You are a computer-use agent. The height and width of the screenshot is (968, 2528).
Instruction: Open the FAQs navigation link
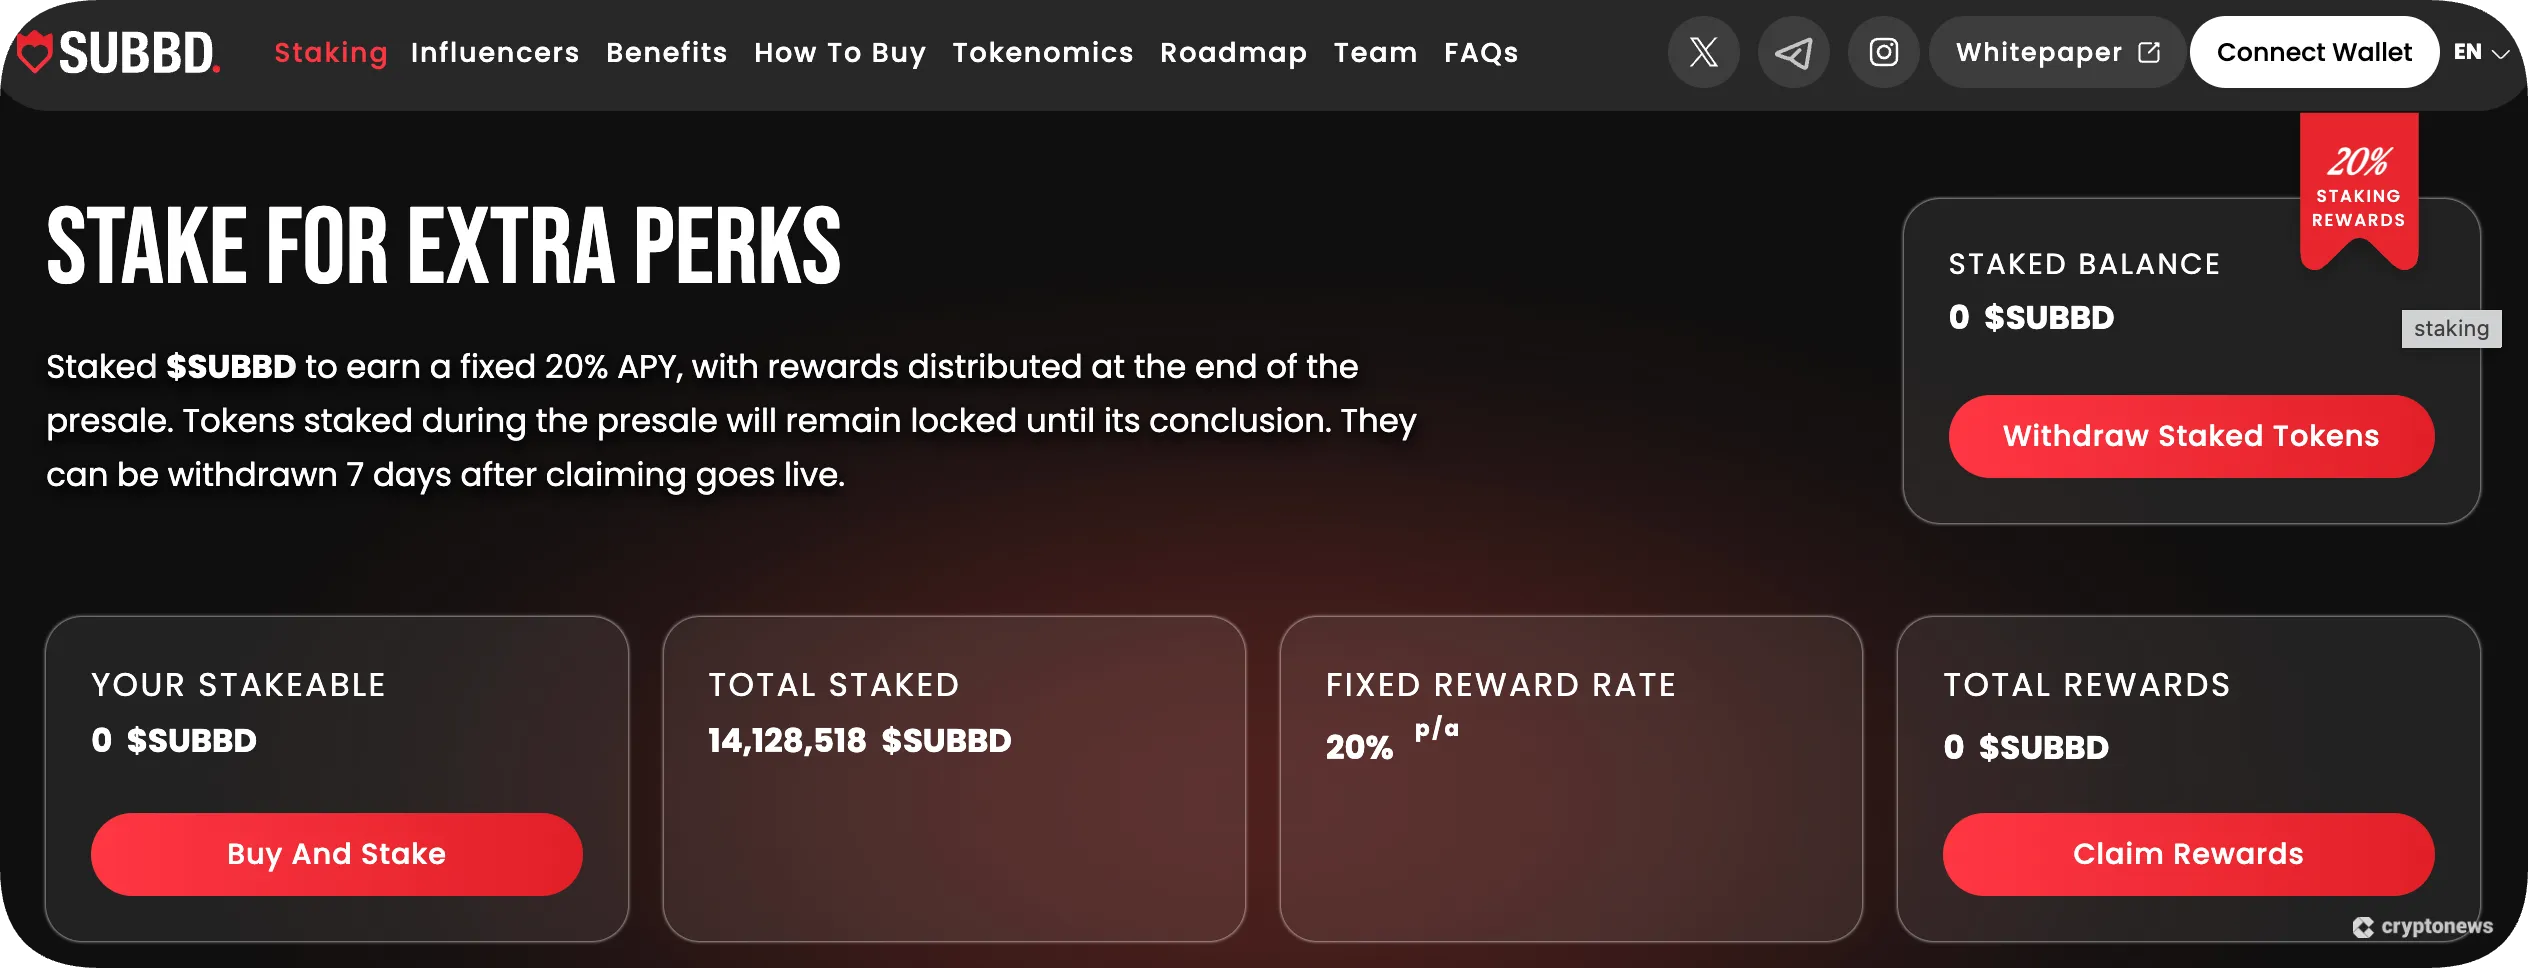click(x=1481, y=52)
